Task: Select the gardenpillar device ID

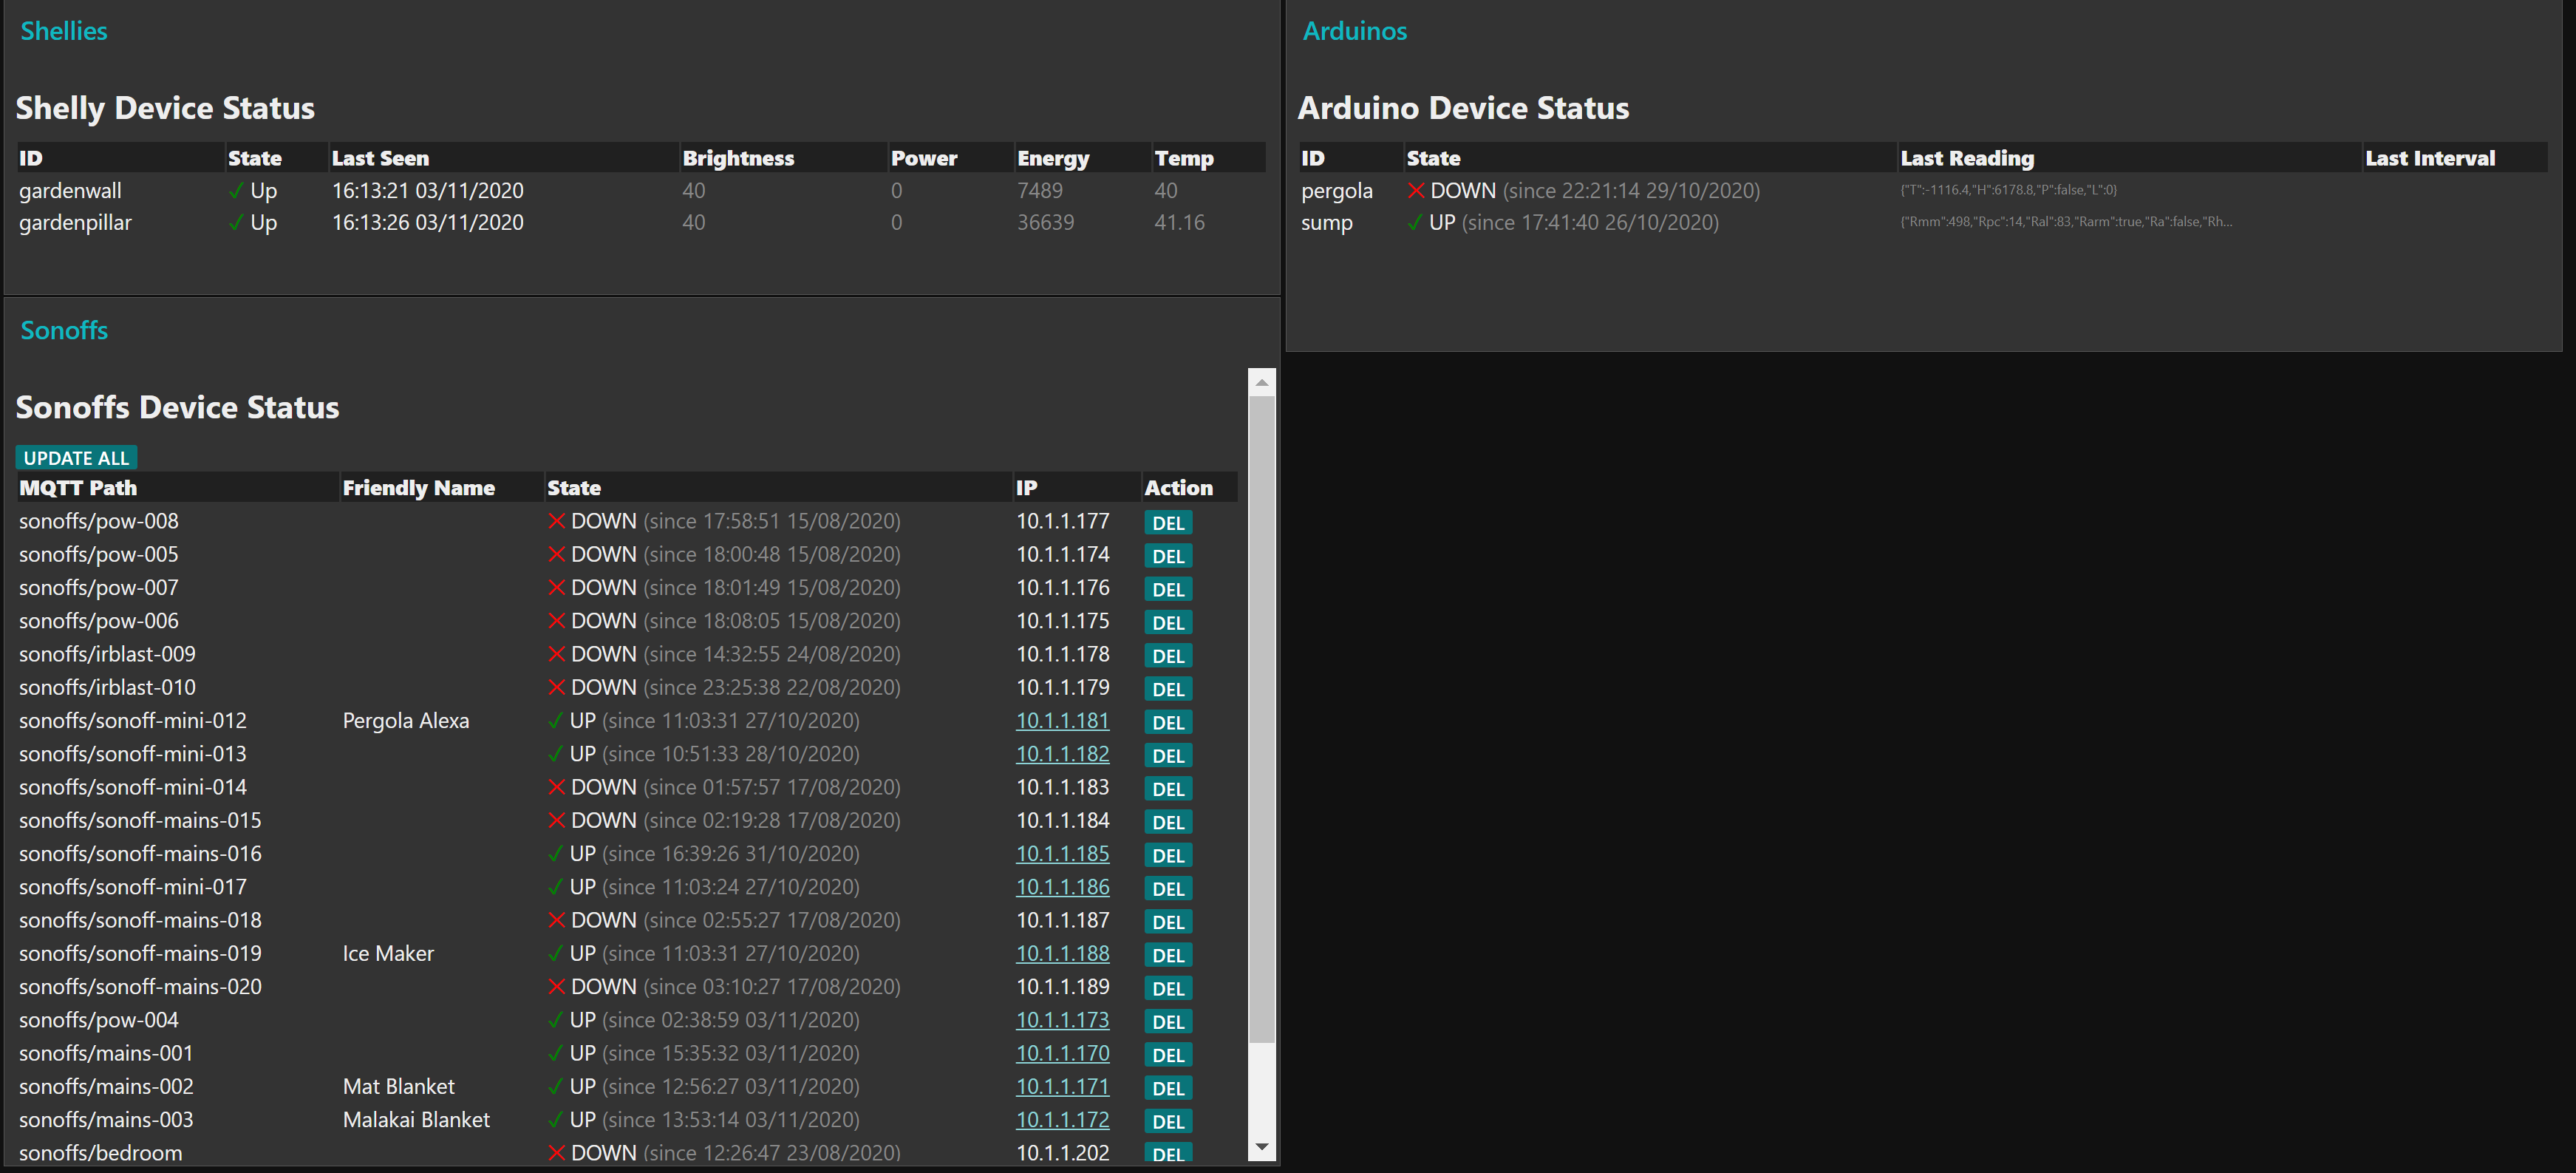Action: 75,222
